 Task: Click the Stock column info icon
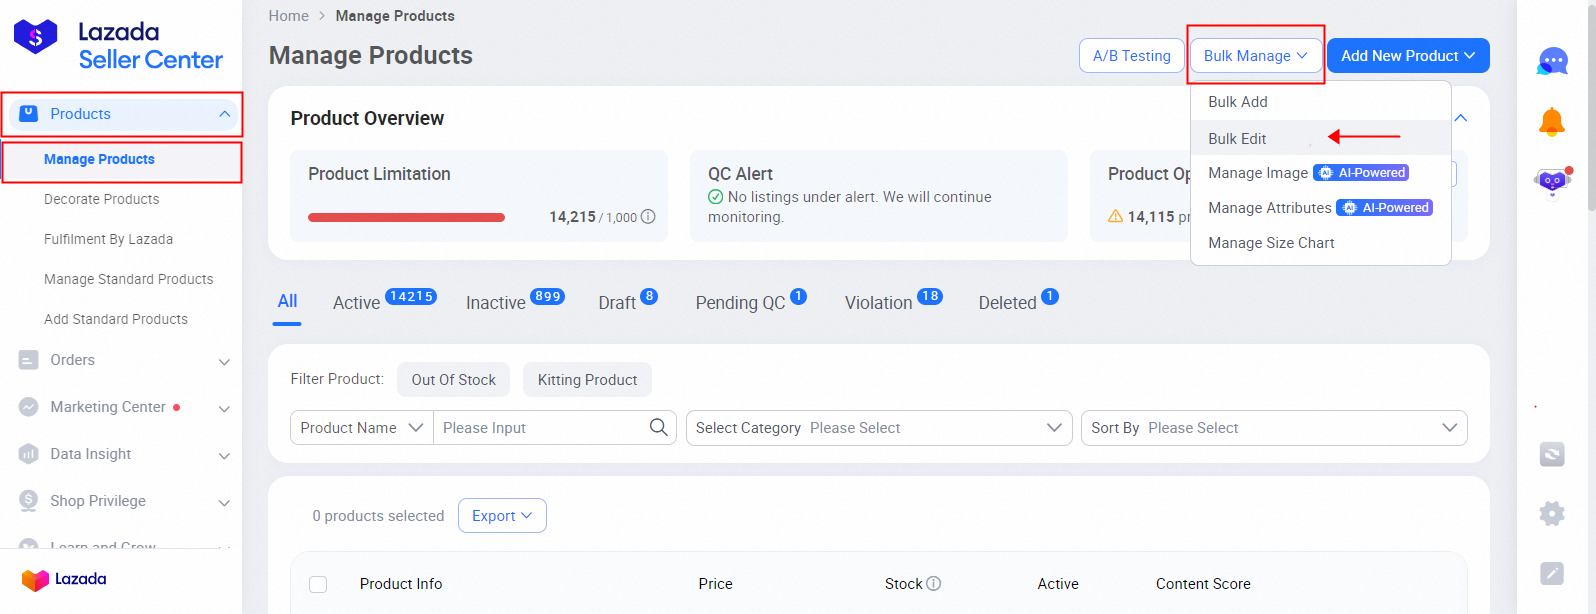pyautogui.click(x=934, y=584)
